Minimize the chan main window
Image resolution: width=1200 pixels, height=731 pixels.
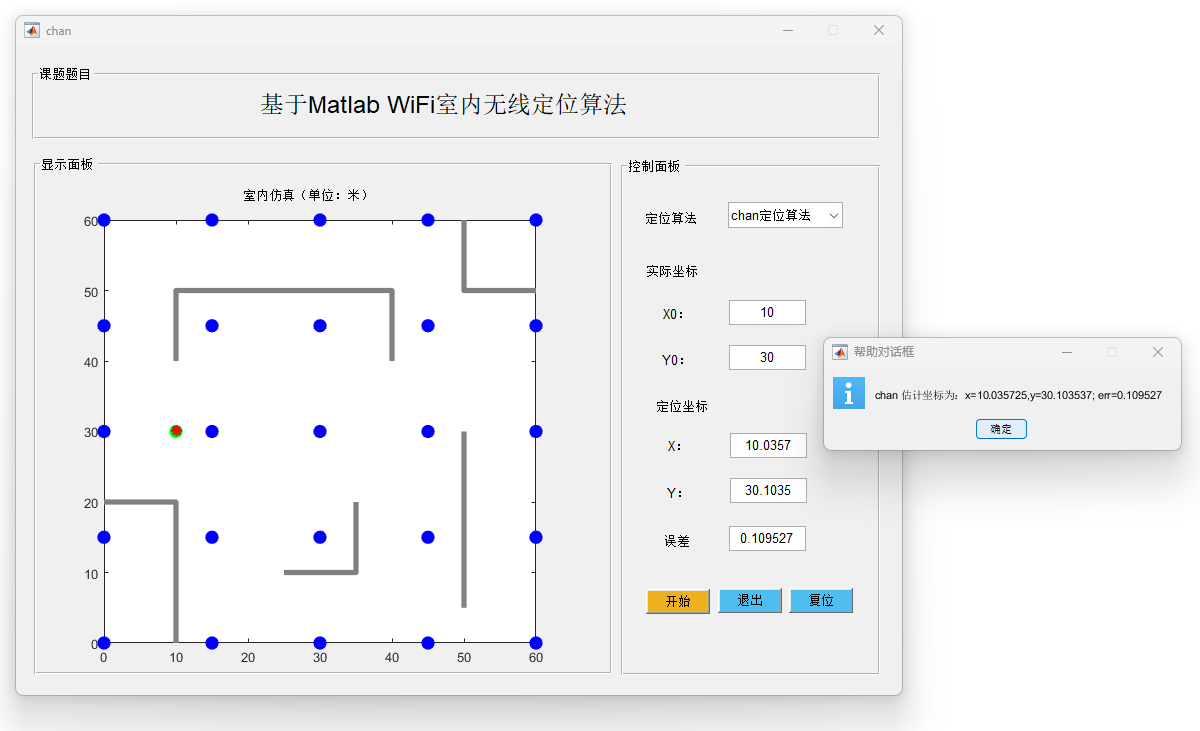click(x=788, y=30)
